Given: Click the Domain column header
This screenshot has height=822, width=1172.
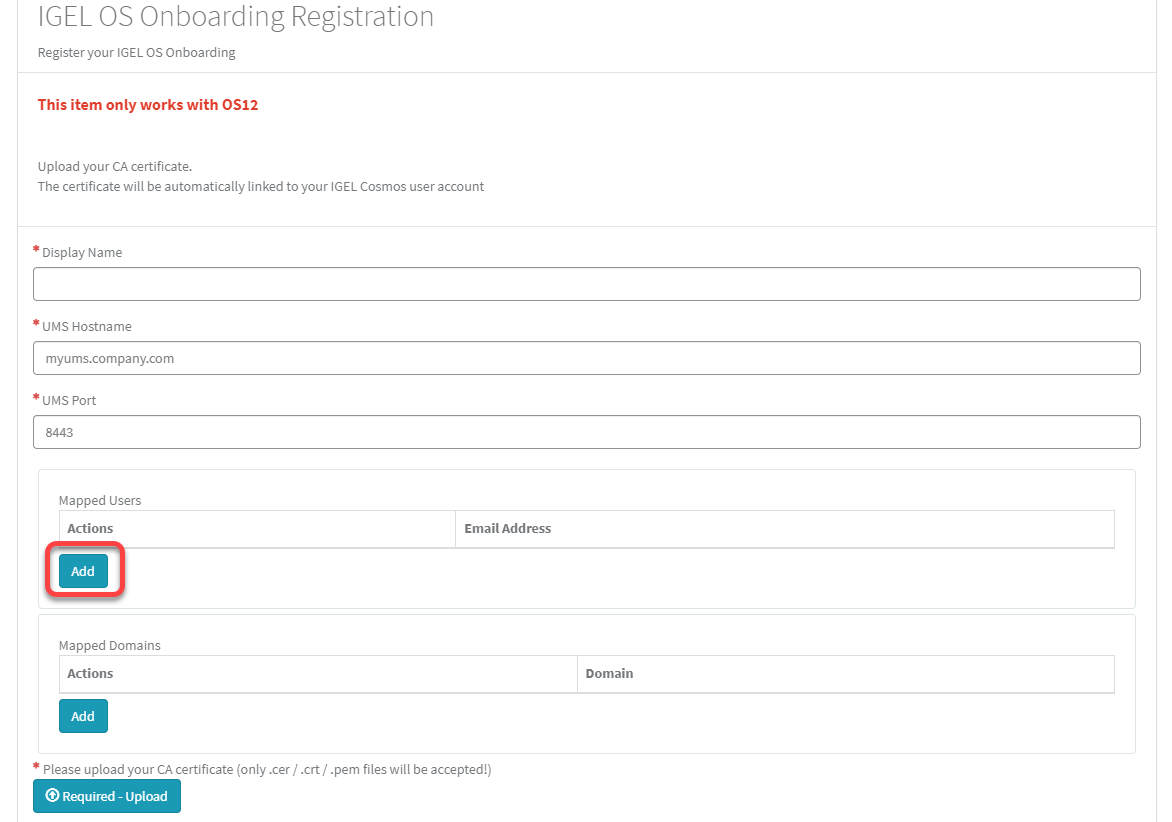Looking at the screenshot, I should (609, 673).
